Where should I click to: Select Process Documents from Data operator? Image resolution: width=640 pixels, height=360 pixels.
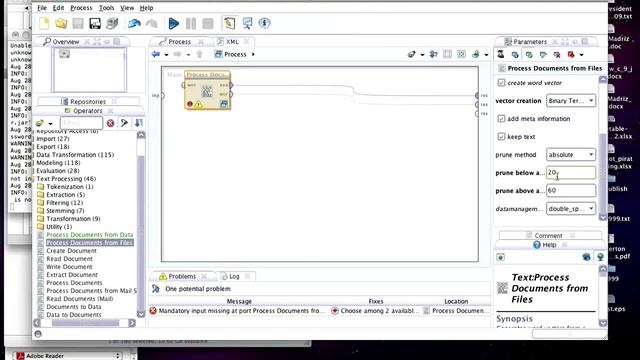pos(89,235)
